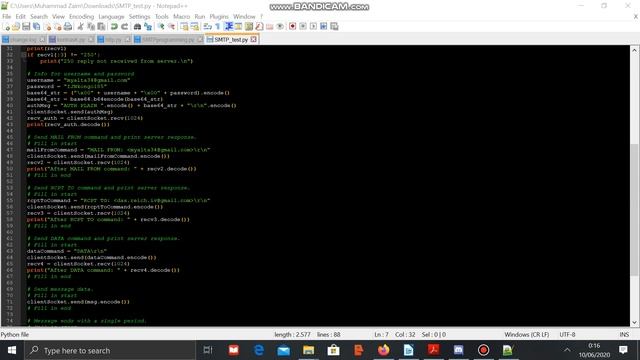This screenshot has height=360, width=640.
Task: Toggle Folder as Workspace icon
Action: tap(269, 27)
